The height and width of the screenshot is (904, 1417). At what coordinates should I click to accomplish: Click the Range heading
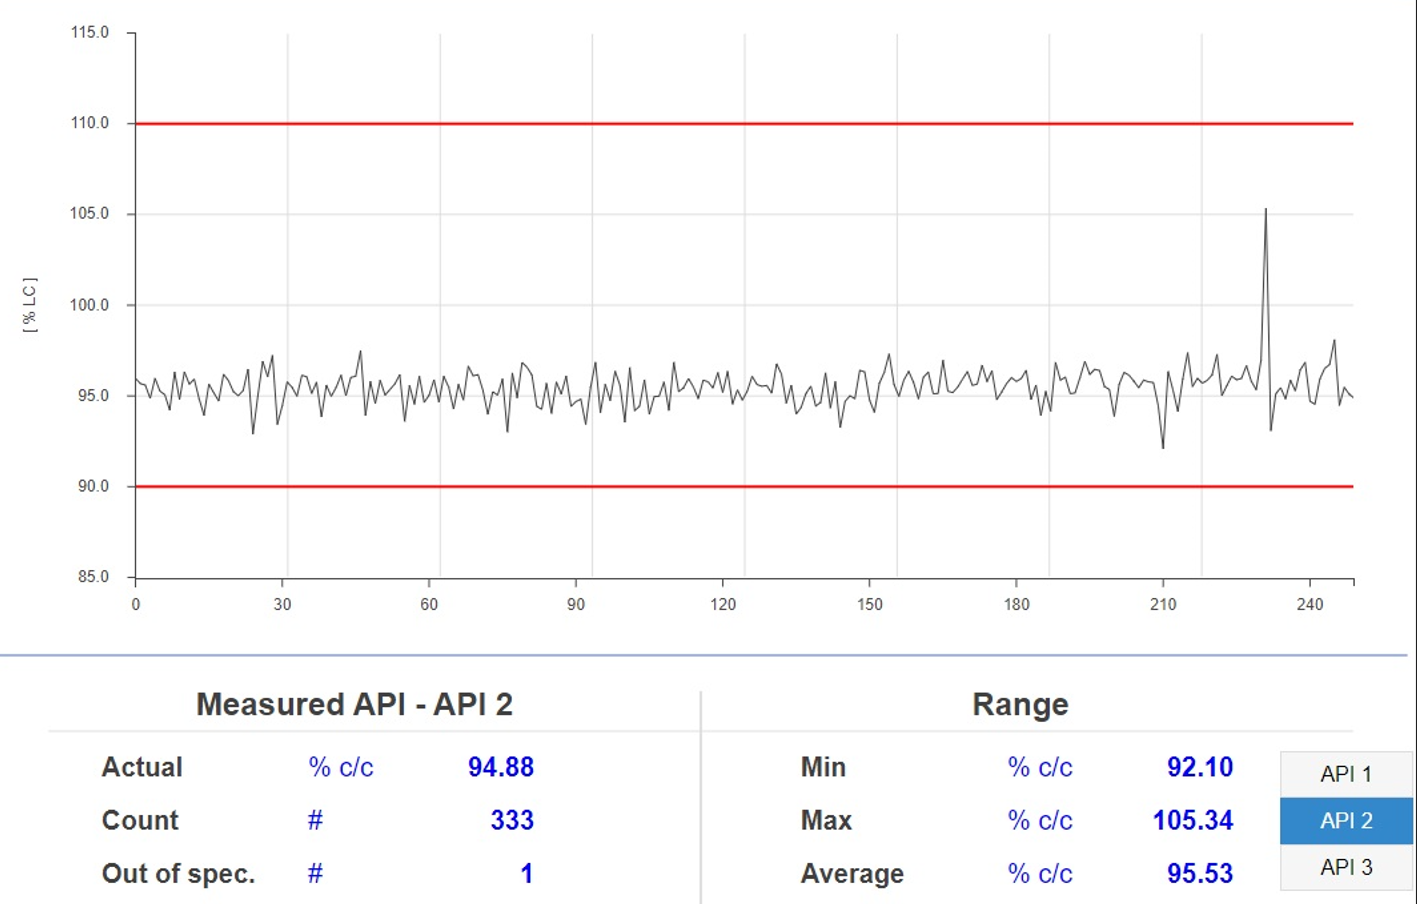tap(1020, 704)
